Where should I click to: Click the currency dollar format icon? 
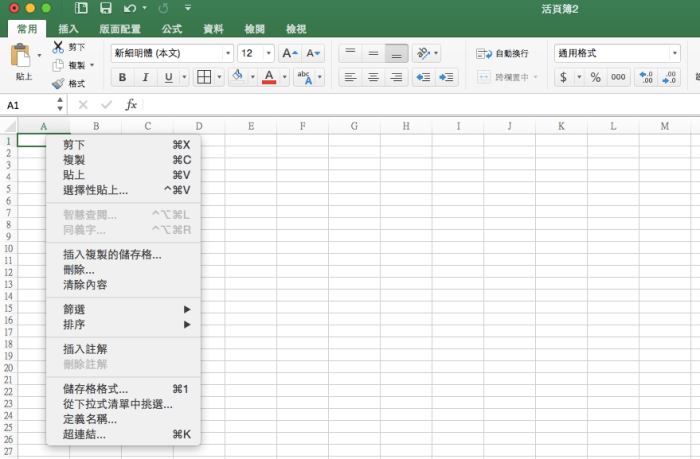(563, 77)
